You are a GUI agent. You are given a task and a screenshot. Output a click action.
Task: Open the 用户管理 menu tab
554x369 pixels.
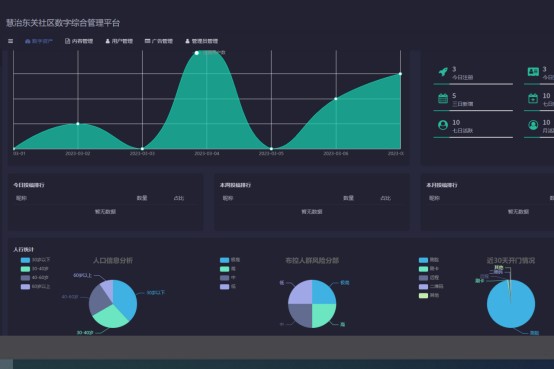[119, 41]
